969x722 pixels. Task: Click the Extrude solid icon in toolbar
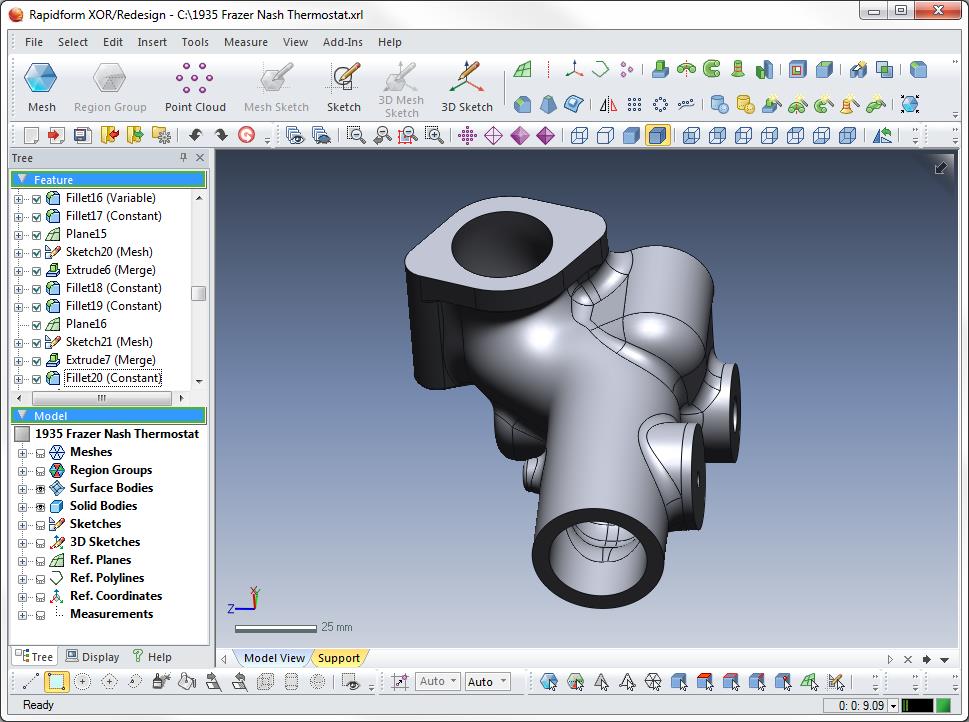point(660,69)
